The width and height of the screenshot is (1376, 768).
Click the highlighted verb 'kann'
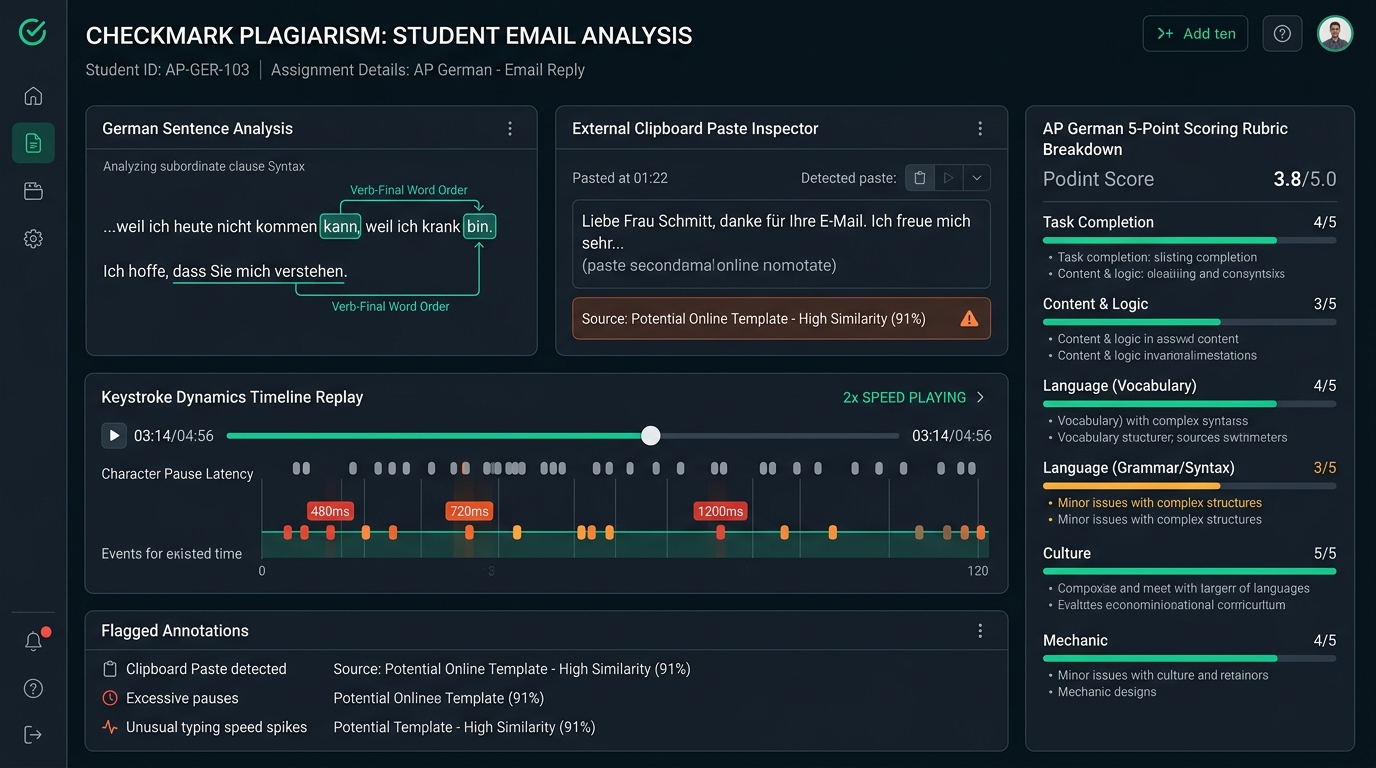click(340, 227)
